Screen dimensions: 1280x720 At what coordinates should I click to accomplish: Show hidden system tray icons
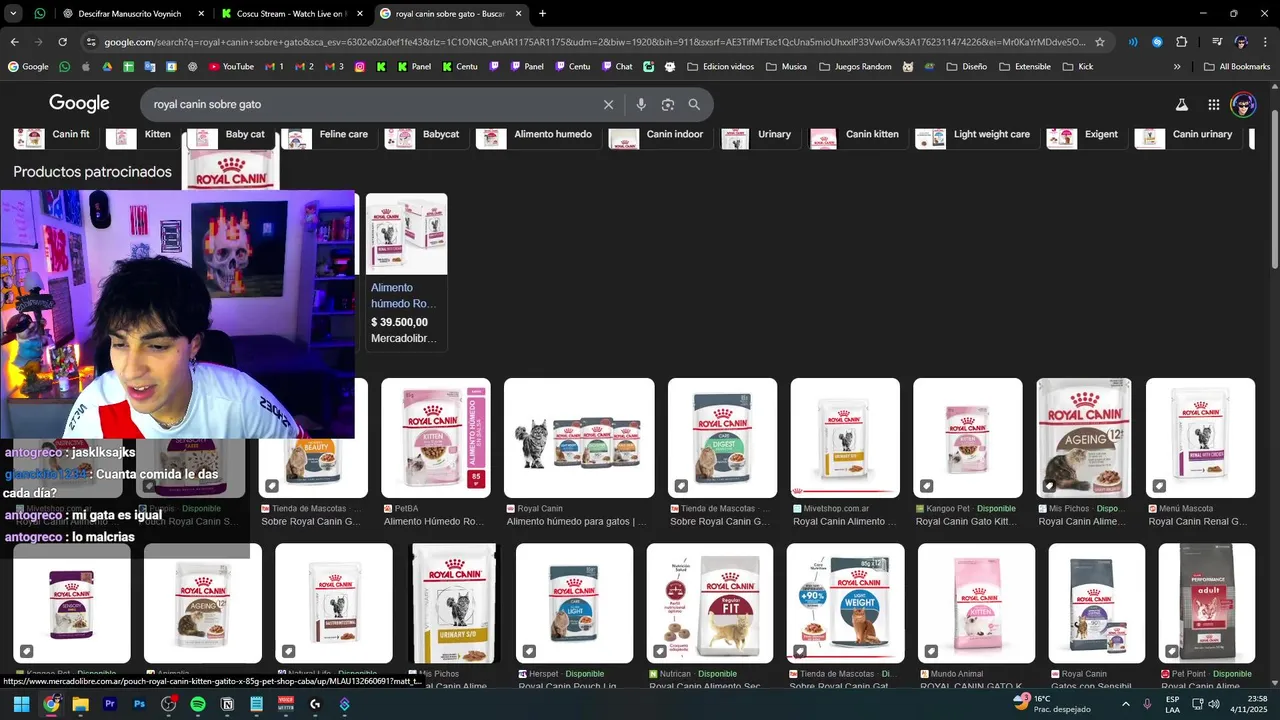point(1126,704)
